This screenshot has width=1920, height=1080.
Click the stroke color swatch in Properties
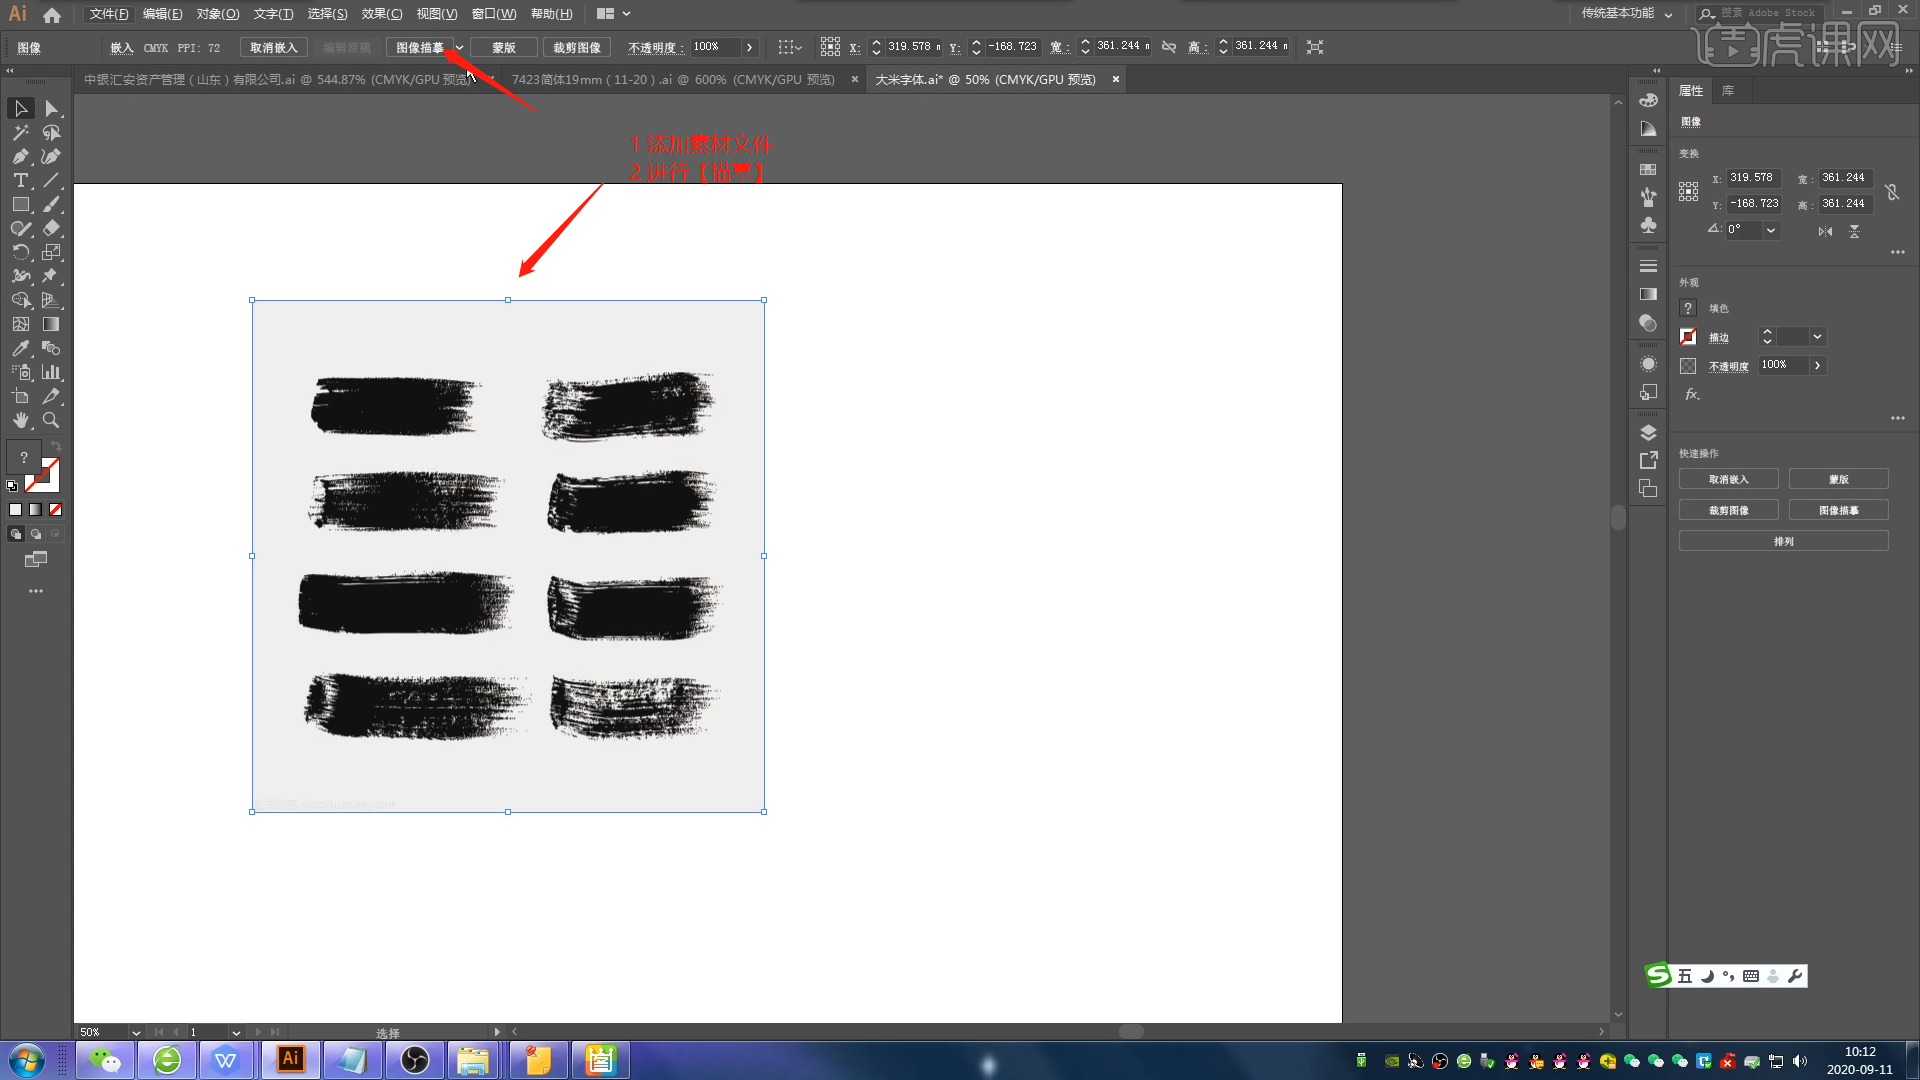(x=1688, y=337)
